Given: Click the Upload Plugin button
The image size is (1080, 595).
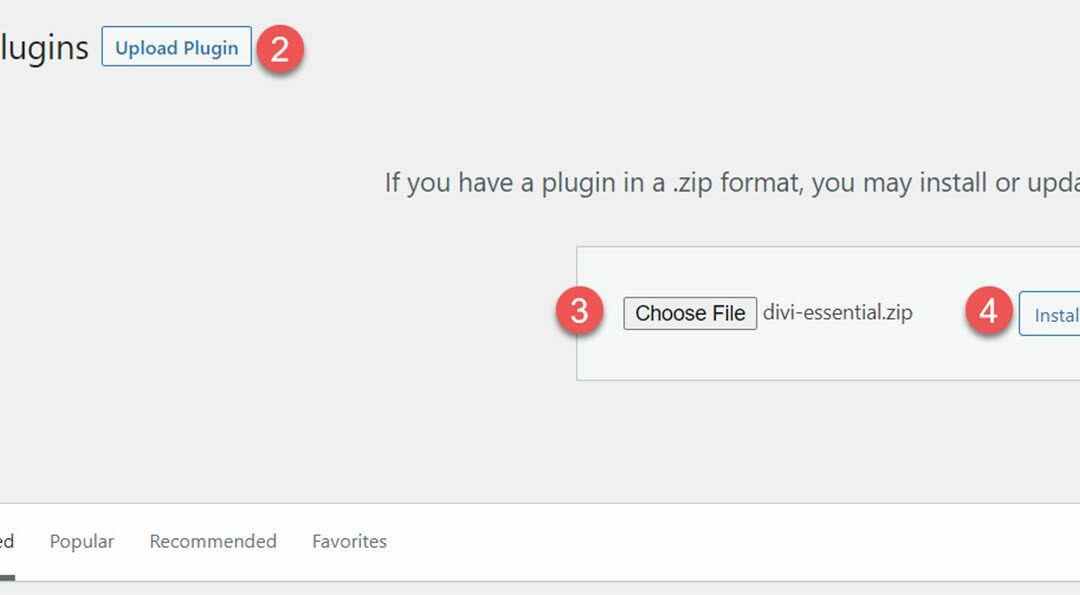Looking at the screenshot, I should tap(176, 48).
